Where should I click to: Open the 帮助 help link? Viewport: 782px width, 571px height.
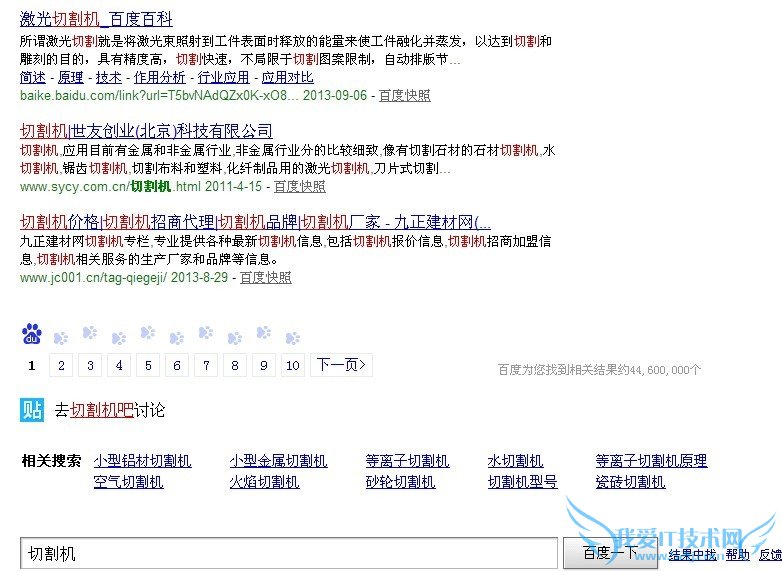pos(738,555)
